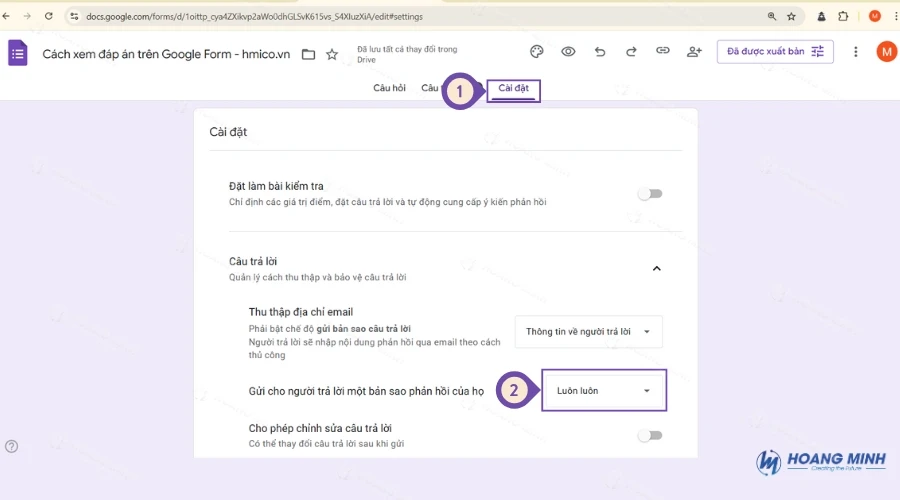Click 'Quản lý cách thu thập và bảo vệ' description
Image resolution: width=900 pixels, height=500 pixels.
click(x=317, y=277)
